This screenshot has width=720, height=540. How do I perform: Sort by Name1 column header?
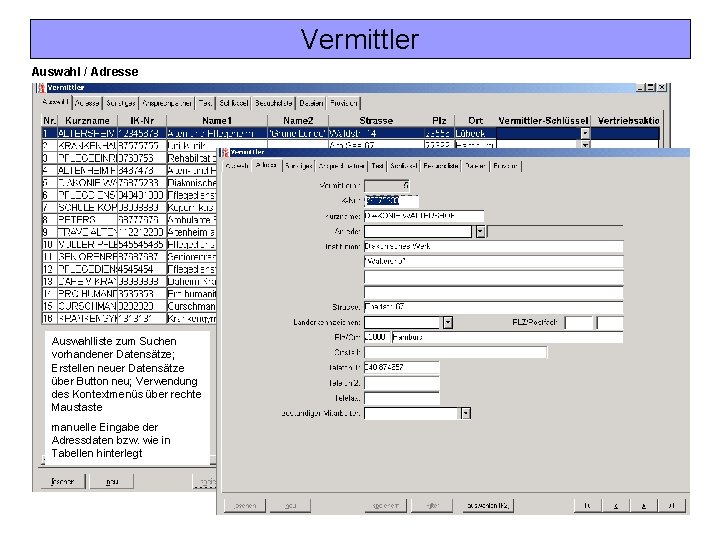coord(217,120)
